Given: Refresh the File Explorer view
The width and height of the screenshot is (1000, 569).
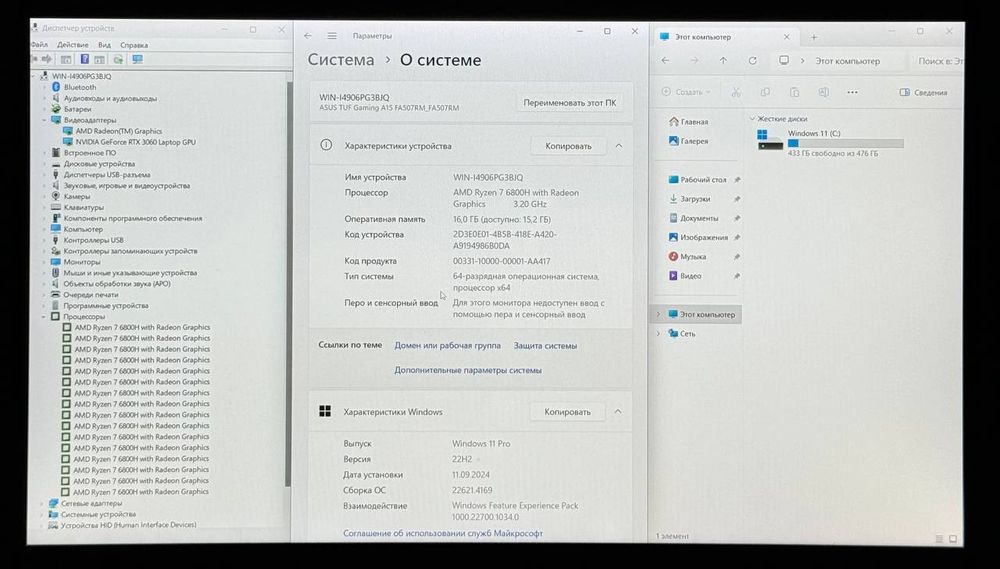Looking at the screenshot, I should (x=753, y=61).
